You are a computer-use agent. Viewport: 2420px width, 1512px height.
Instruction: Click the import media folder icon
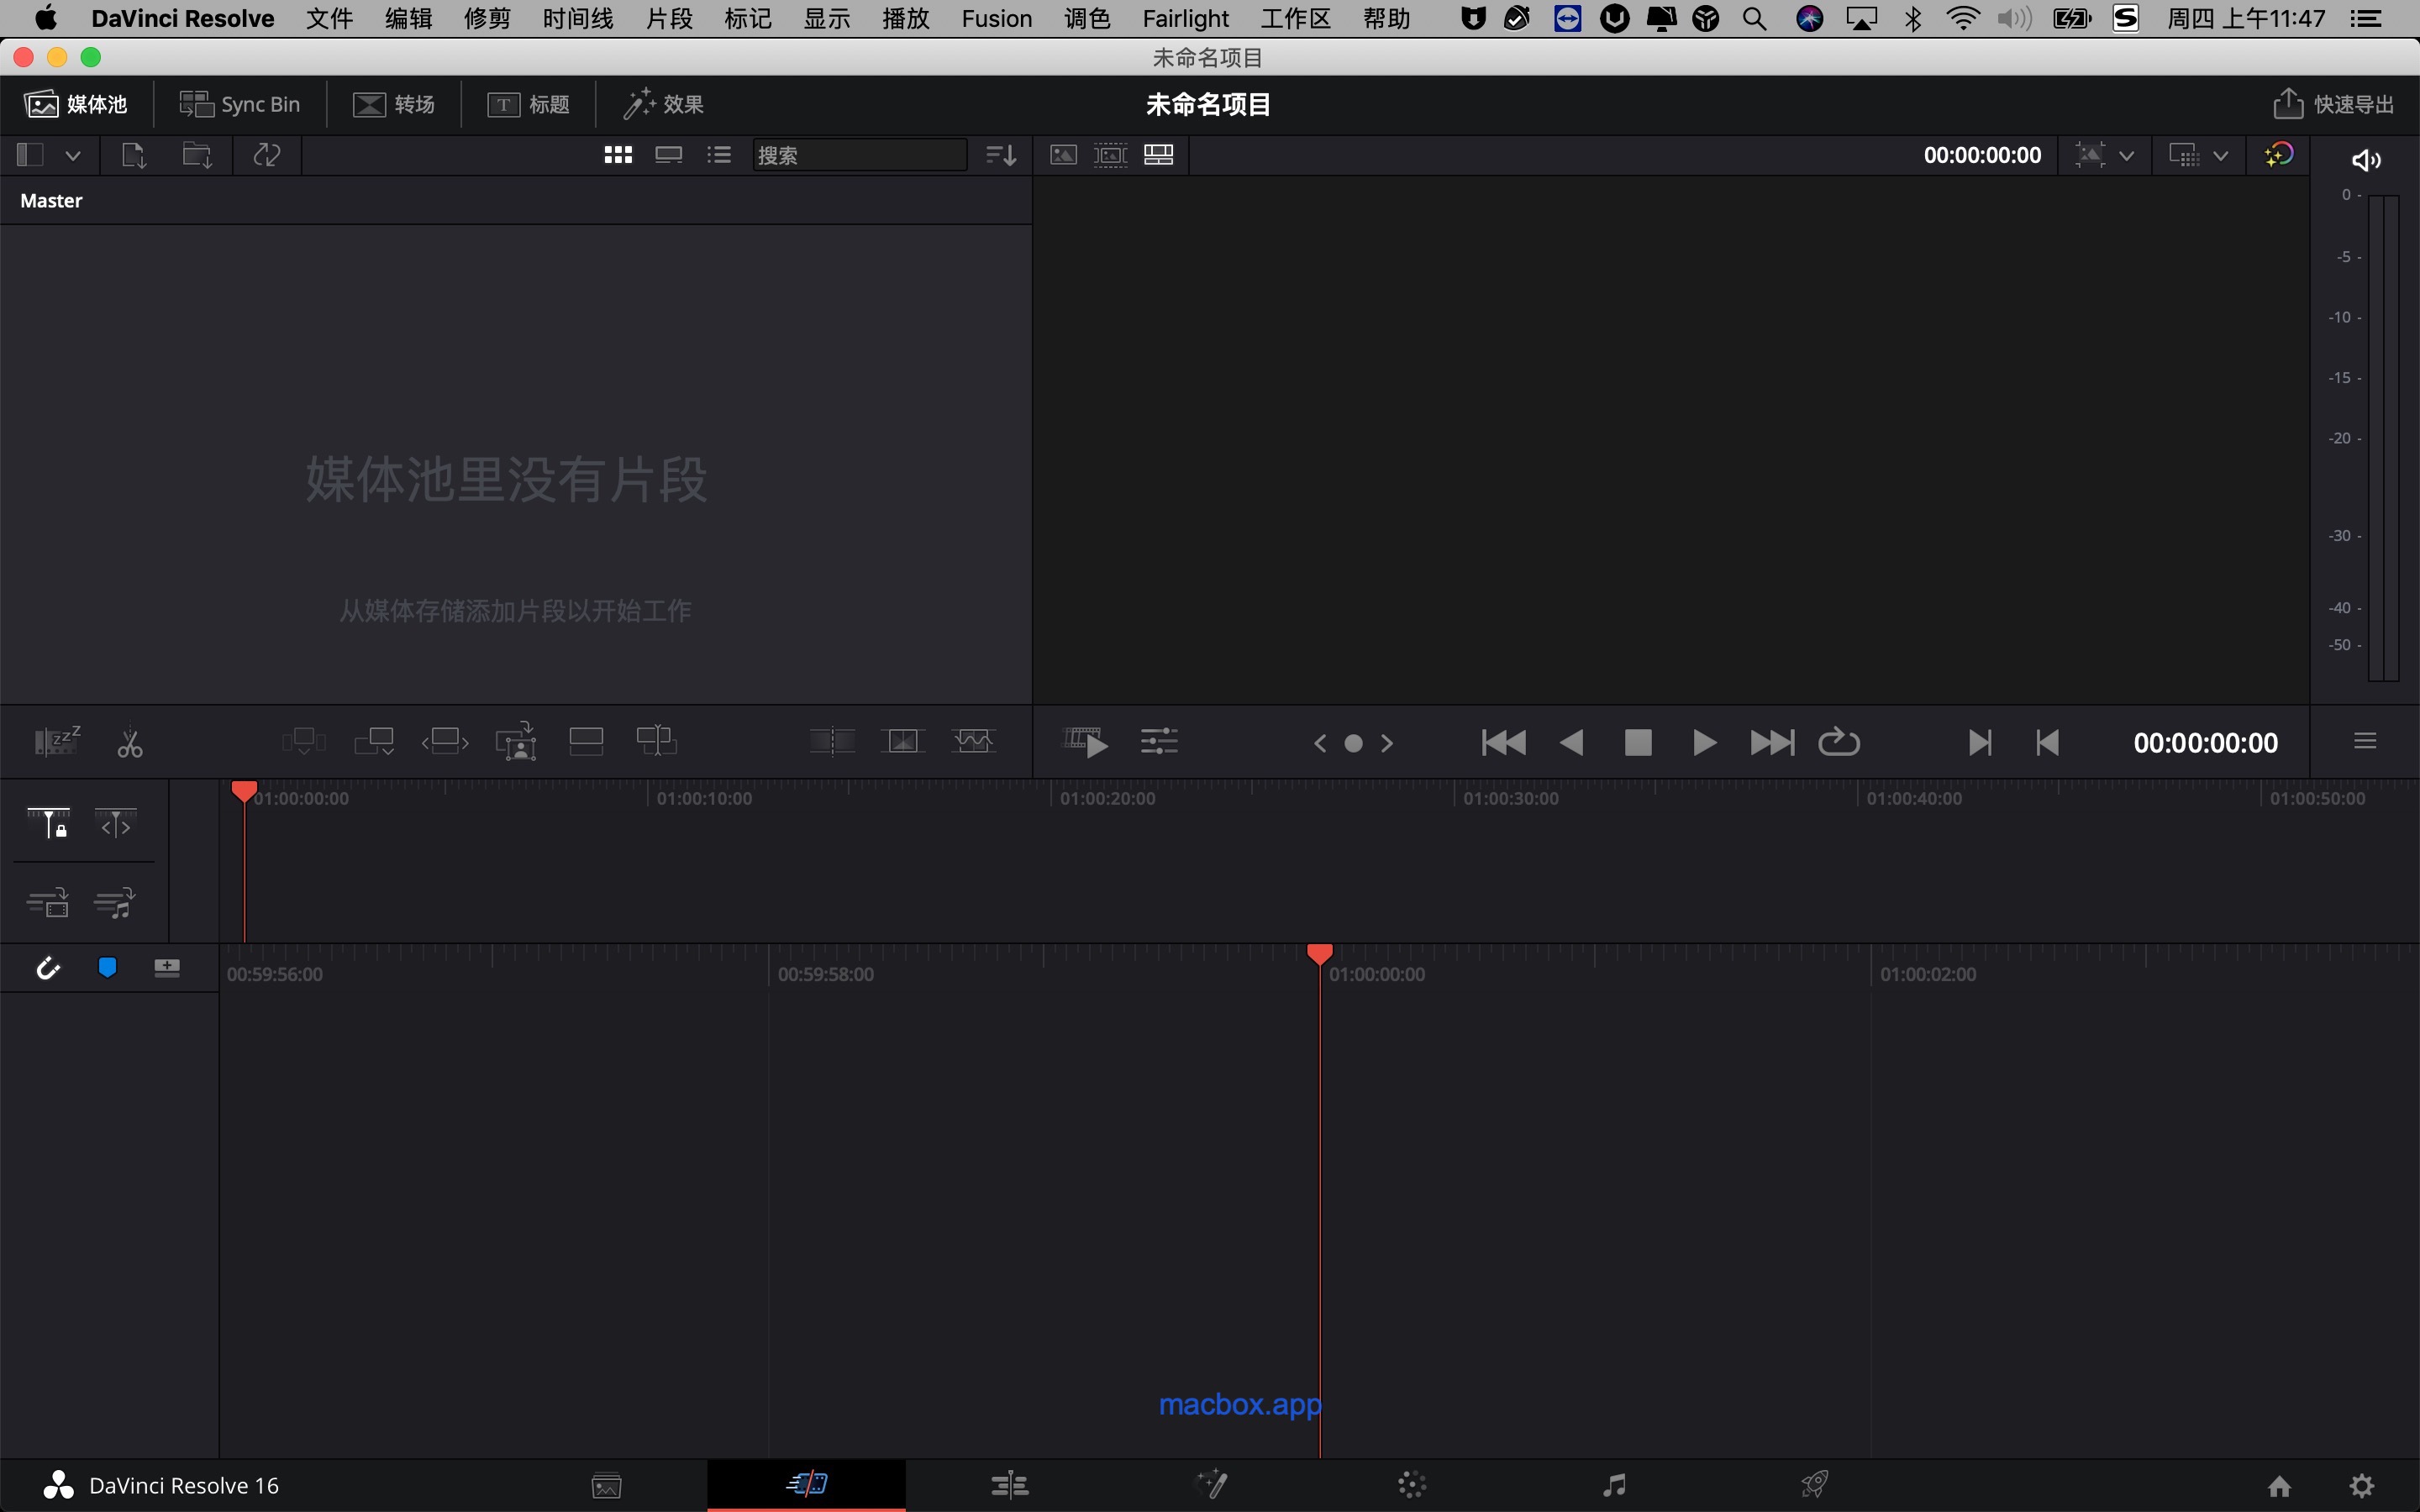(197, 155)
